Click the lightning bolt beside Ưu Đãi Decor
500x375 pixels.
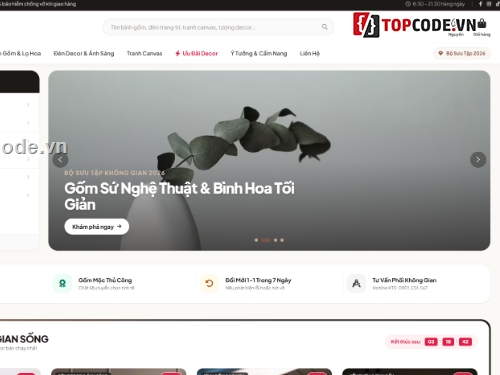178,53
